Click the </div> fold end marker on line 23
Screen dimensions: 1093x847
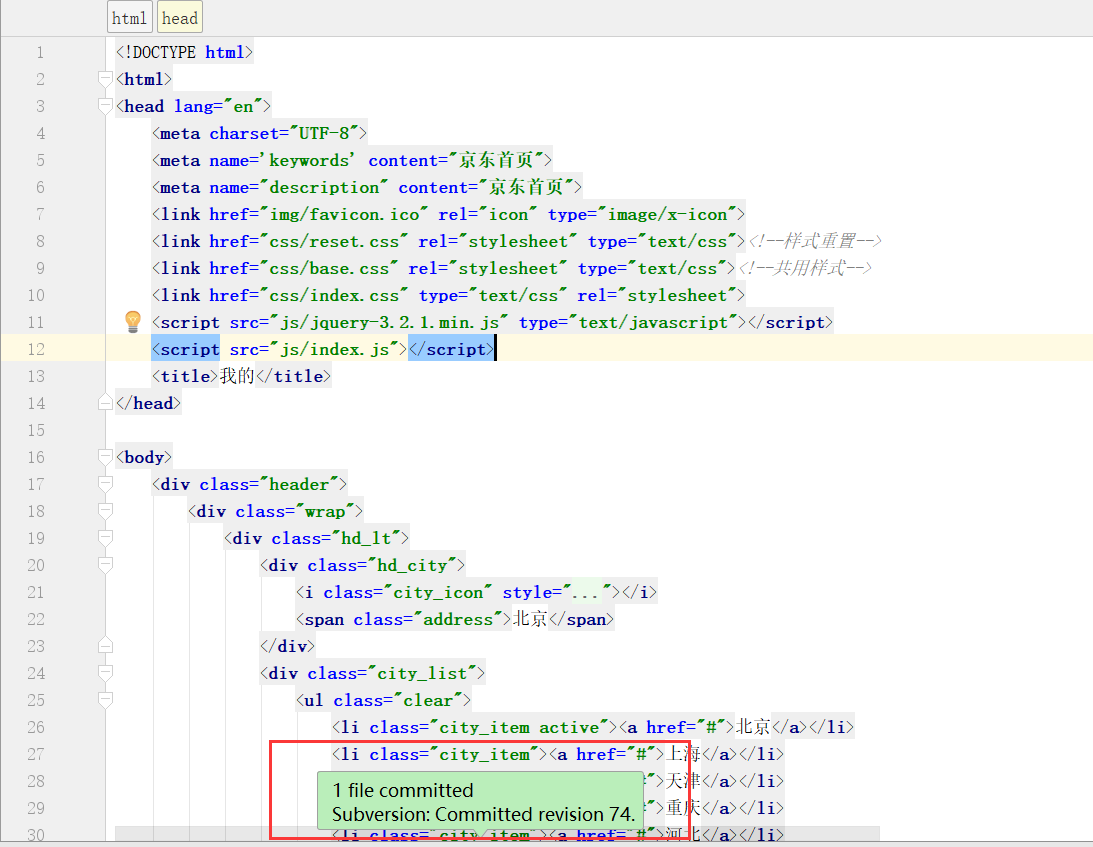pyautogui.click(x=105, y=646)
